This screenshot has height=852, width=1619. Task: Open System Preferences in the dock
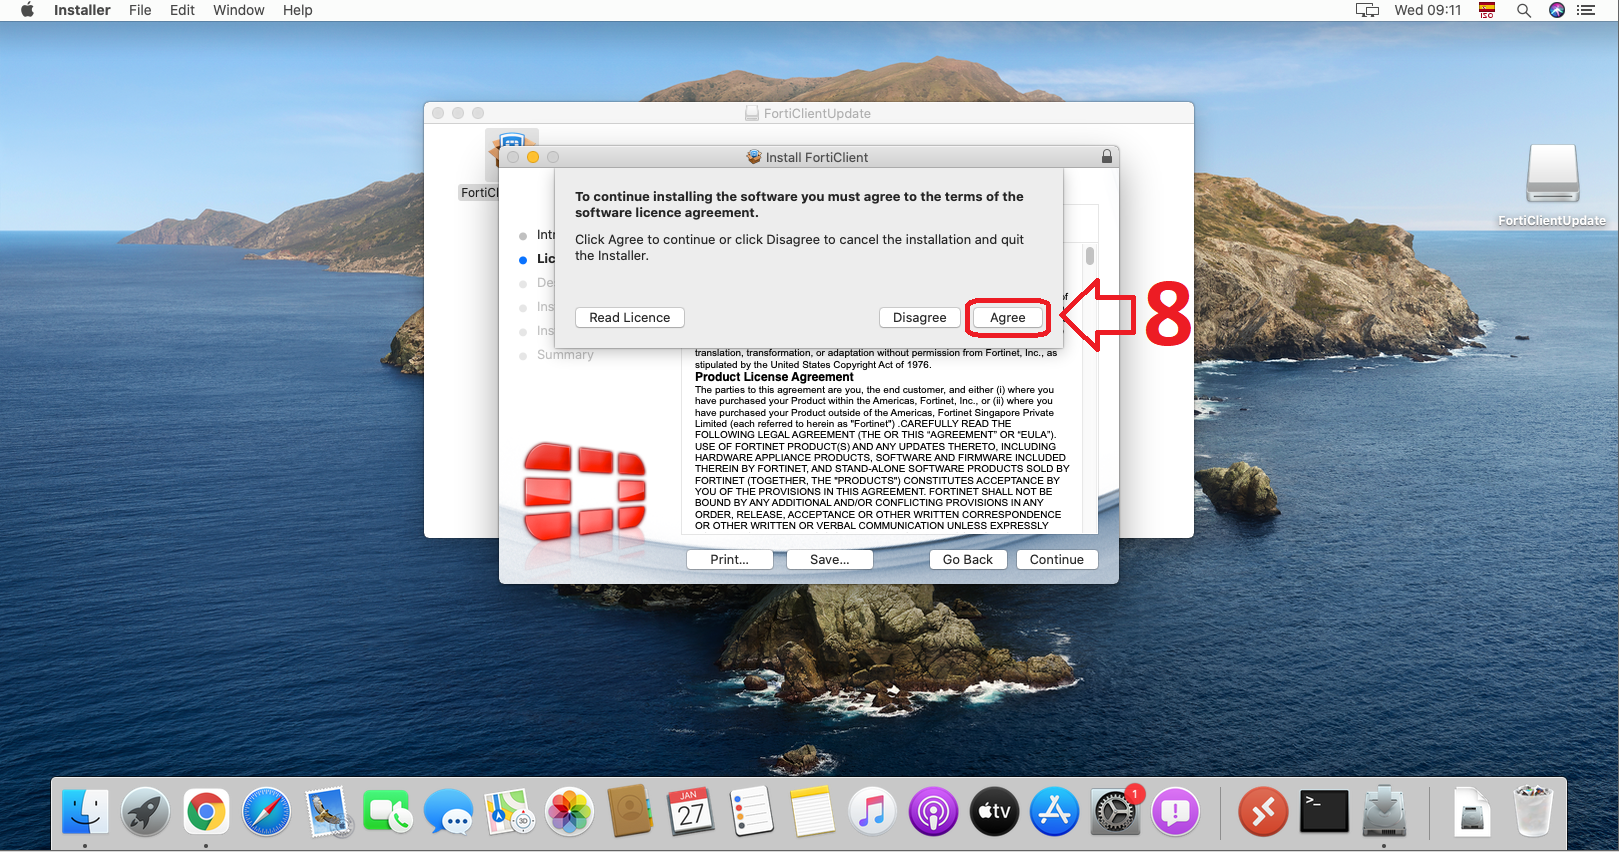pos(1114,812)
